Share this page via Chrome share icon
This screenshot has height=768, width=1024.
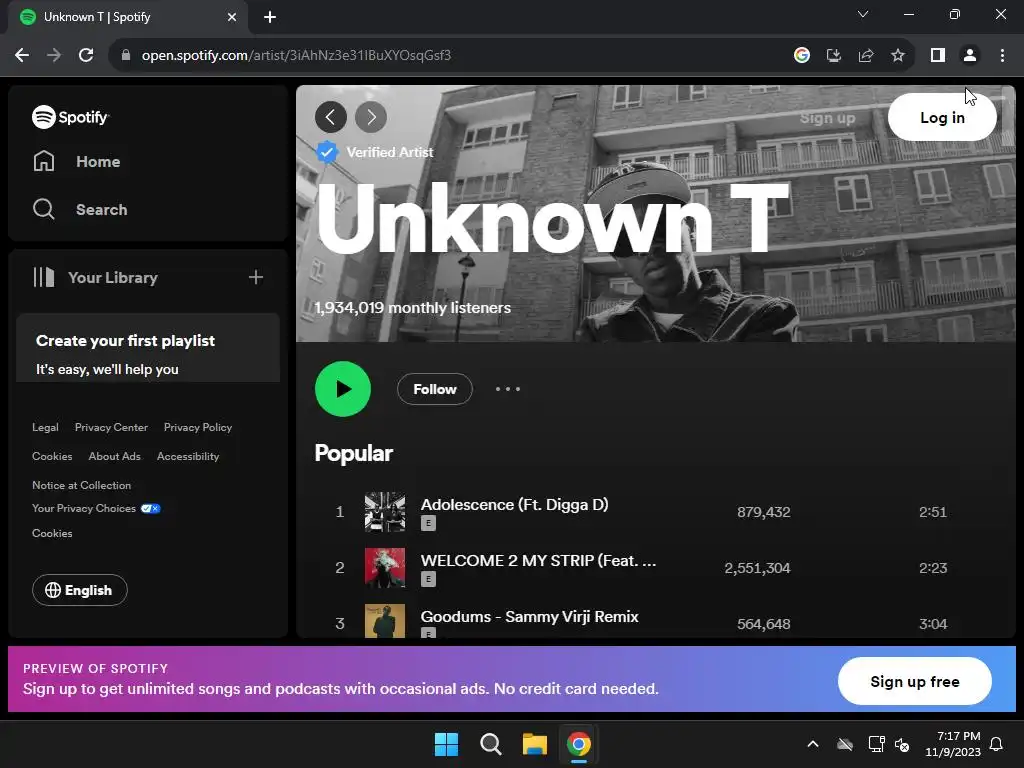point(866,56)
